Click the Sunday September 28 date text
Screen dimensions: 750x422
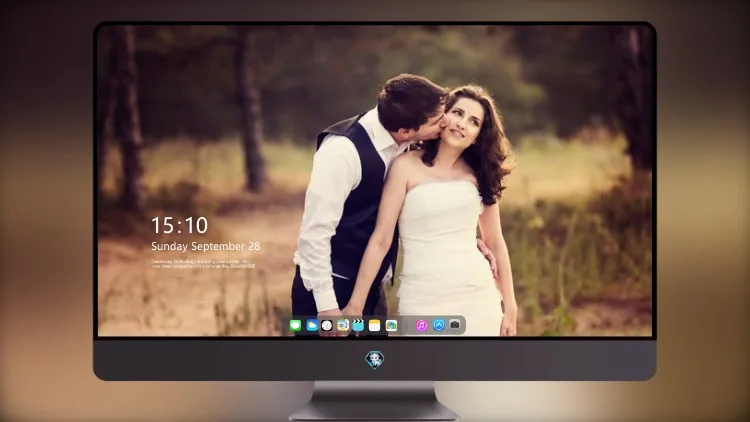click(206, 246)
